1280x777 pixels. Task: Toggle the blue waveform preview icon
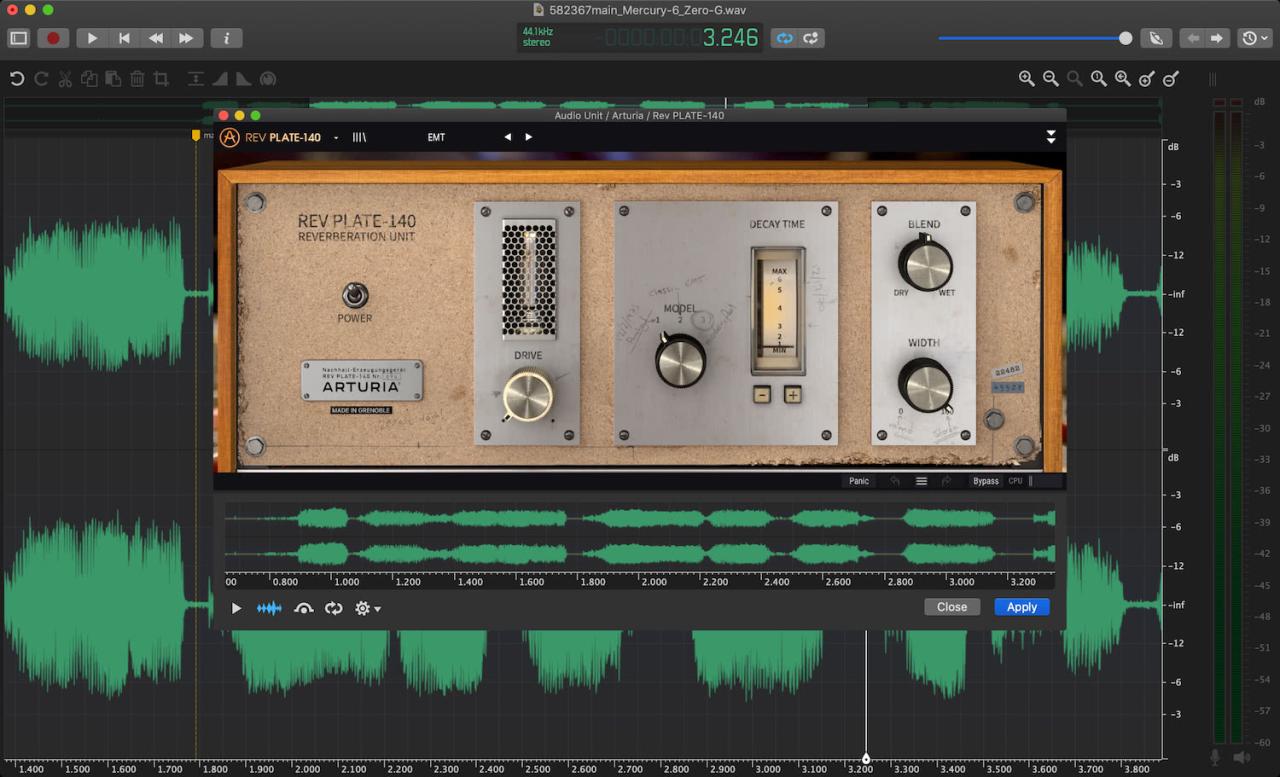pyautogui.click(x=269, y=608)
